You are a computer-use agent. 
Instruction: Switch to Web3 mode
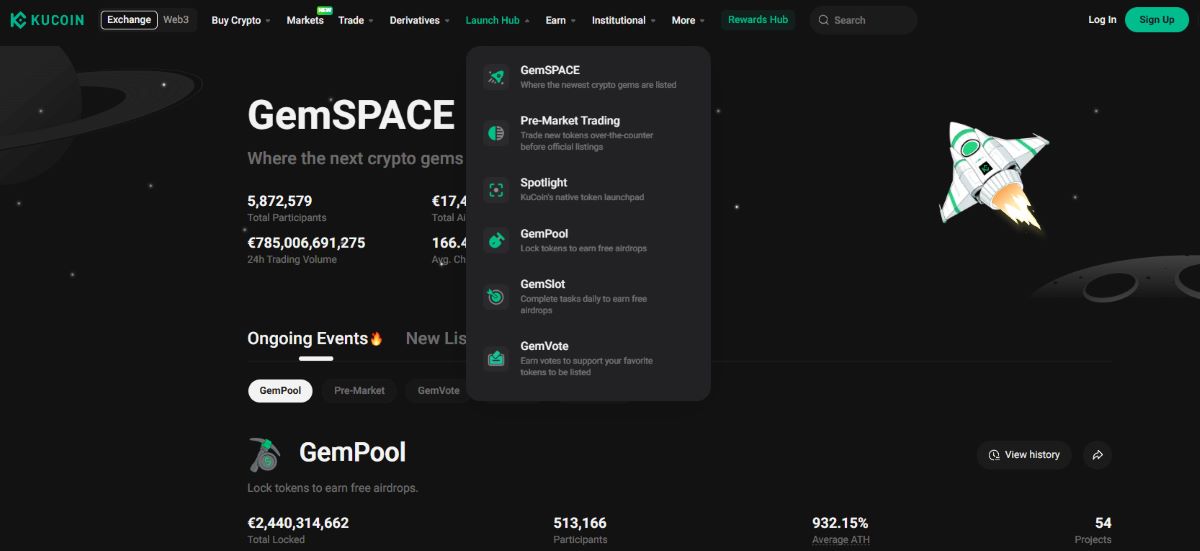tap(176, 20)
